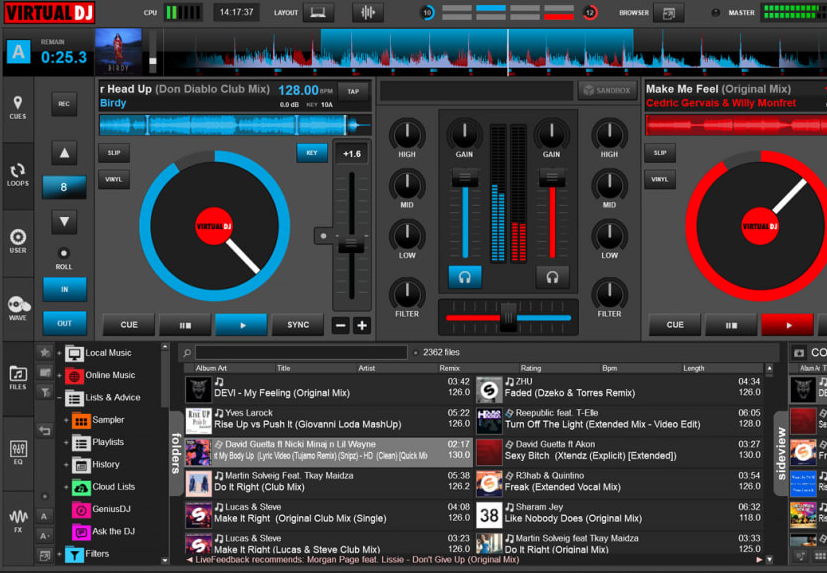Image resolution: width=827 pixels, height=573 pixels.
Task: Expand the Local Music folder
Action: 59,353
